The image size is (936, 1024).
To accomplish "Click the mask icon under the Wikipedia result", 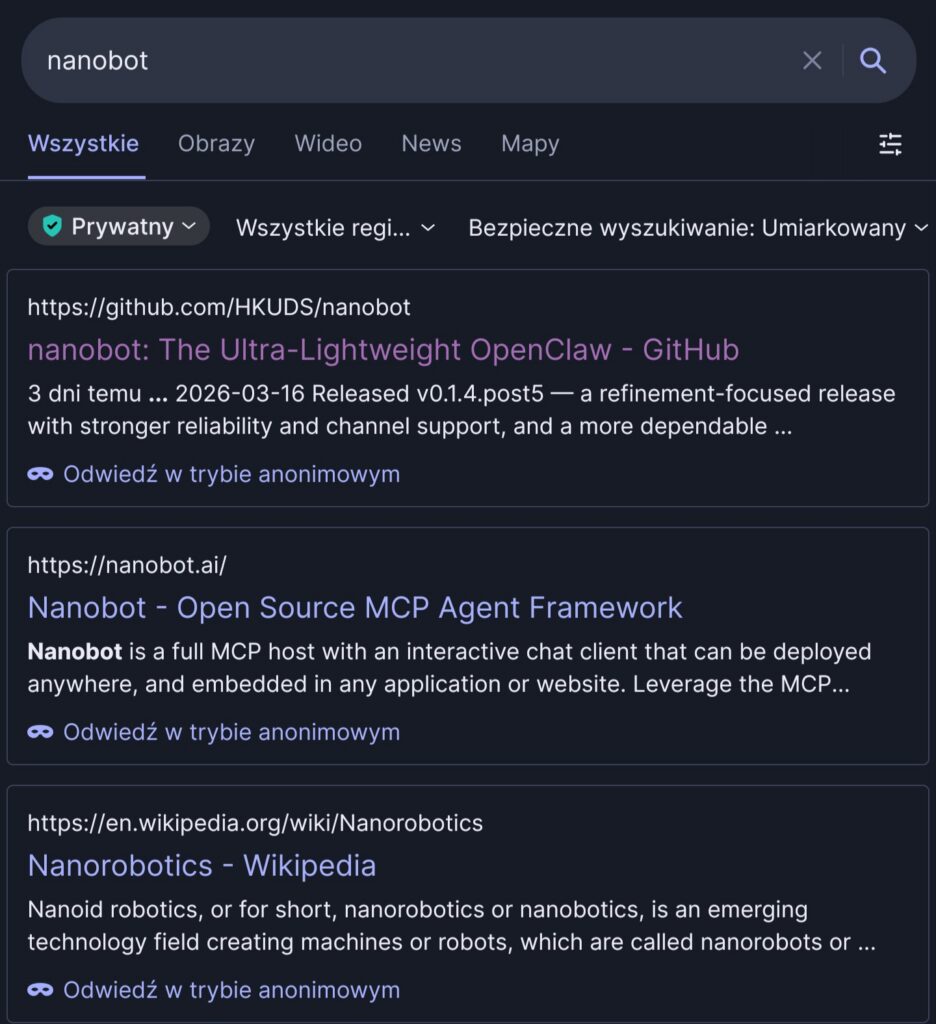I will click(x=40, y=990).
